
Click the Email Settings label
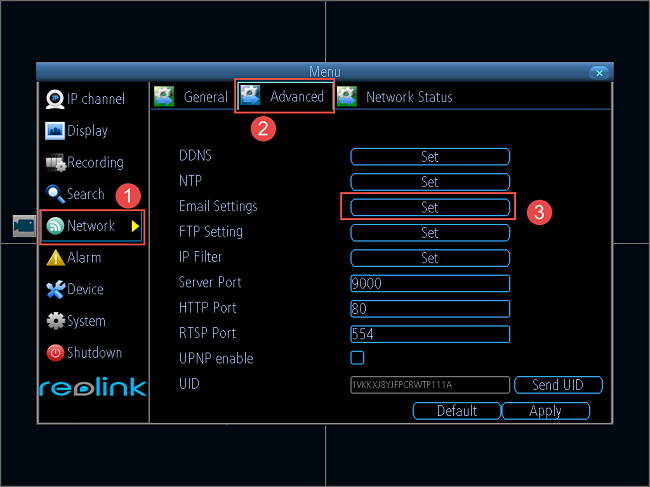click(x=218, y=206)
